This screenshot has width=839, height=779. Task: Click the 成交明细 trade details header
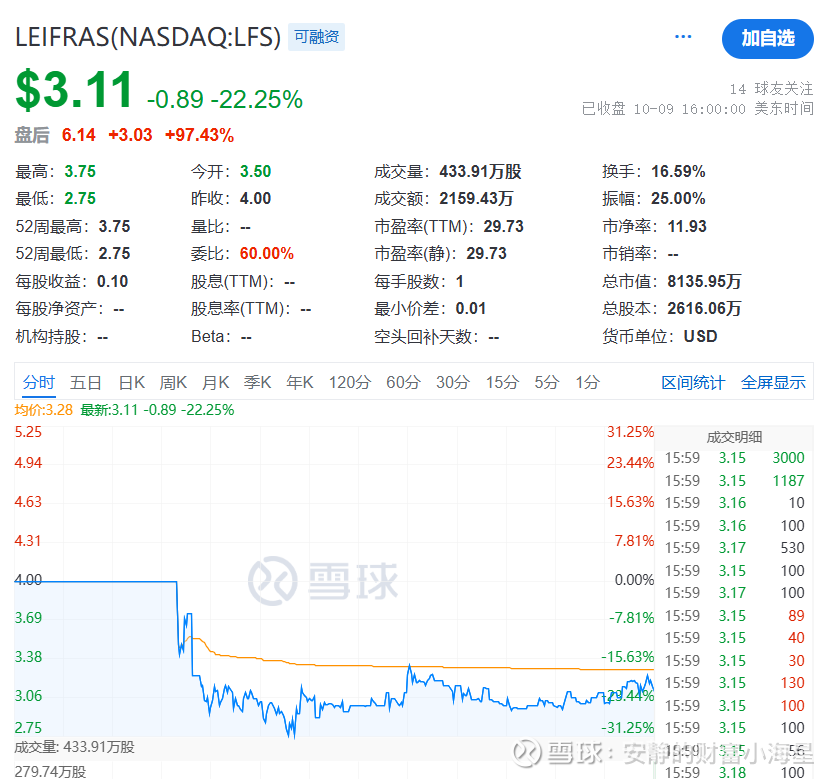[734, 437]
